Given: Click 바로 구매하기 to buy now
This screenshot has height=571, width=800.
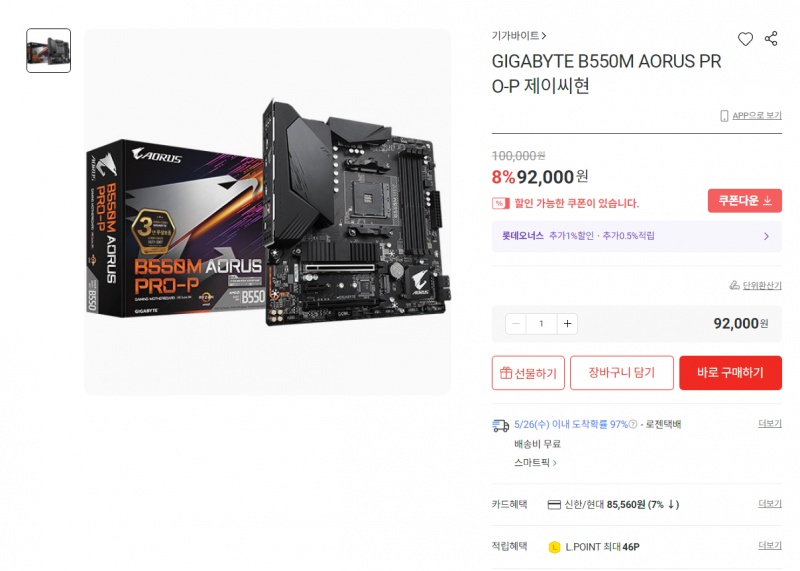Looking at the screenshot, I should coord(730,373).
